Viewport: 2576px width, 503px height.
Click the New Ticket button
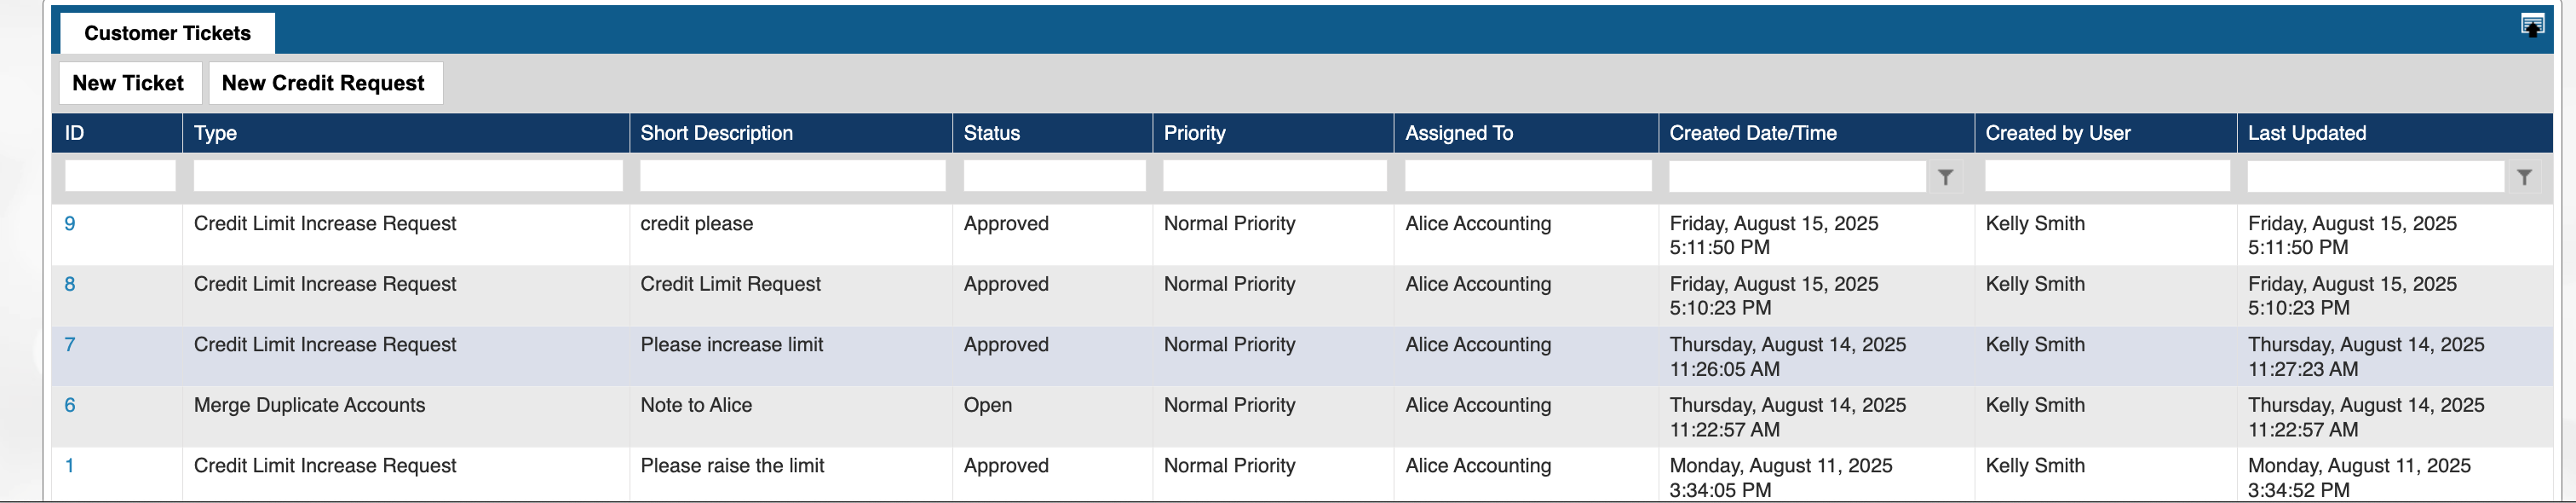point(128,83)
